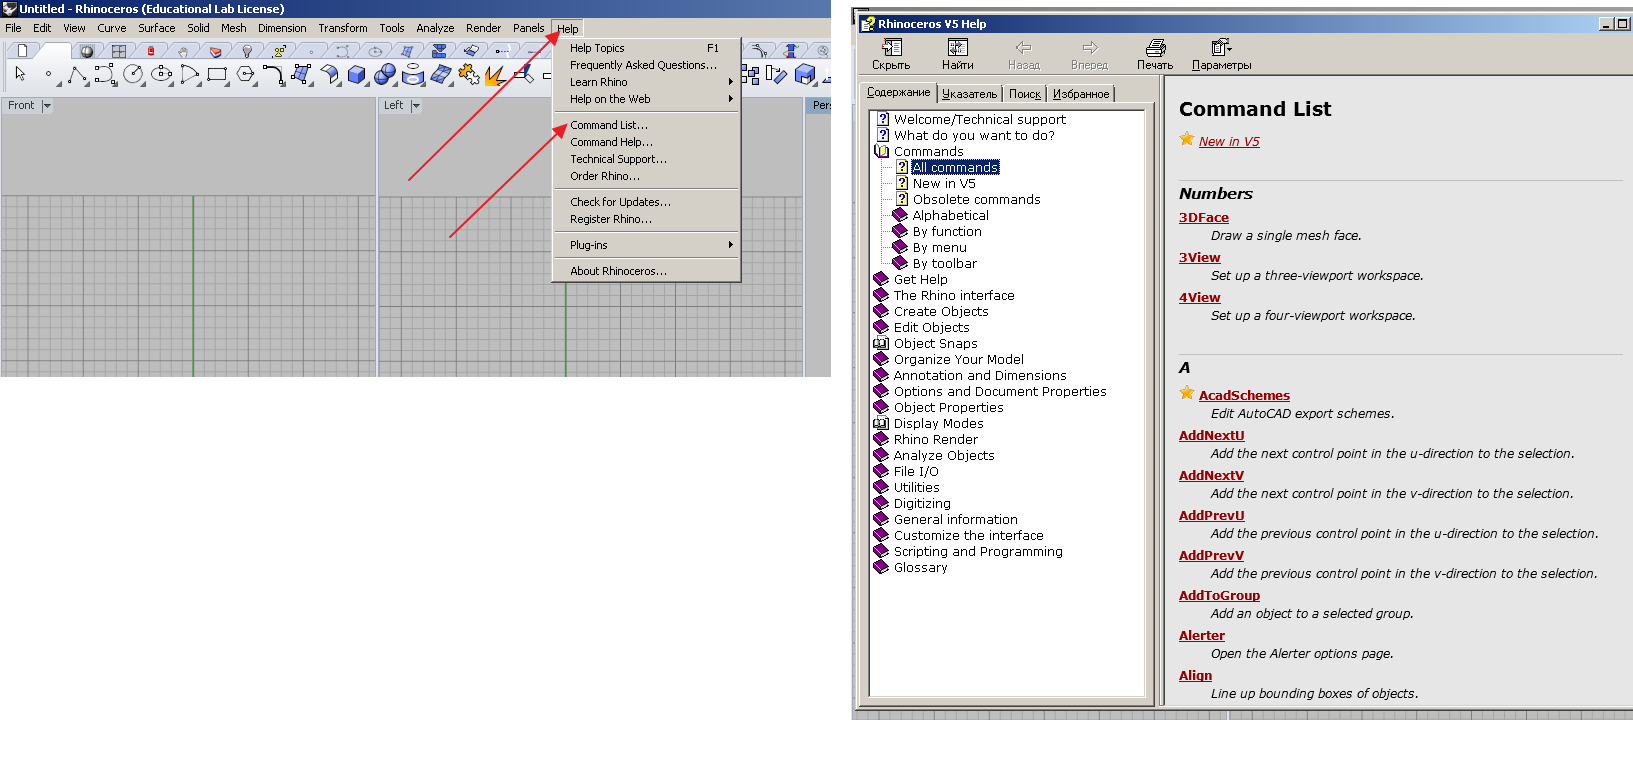Switch to the Указатель tab

click(969, 94)
